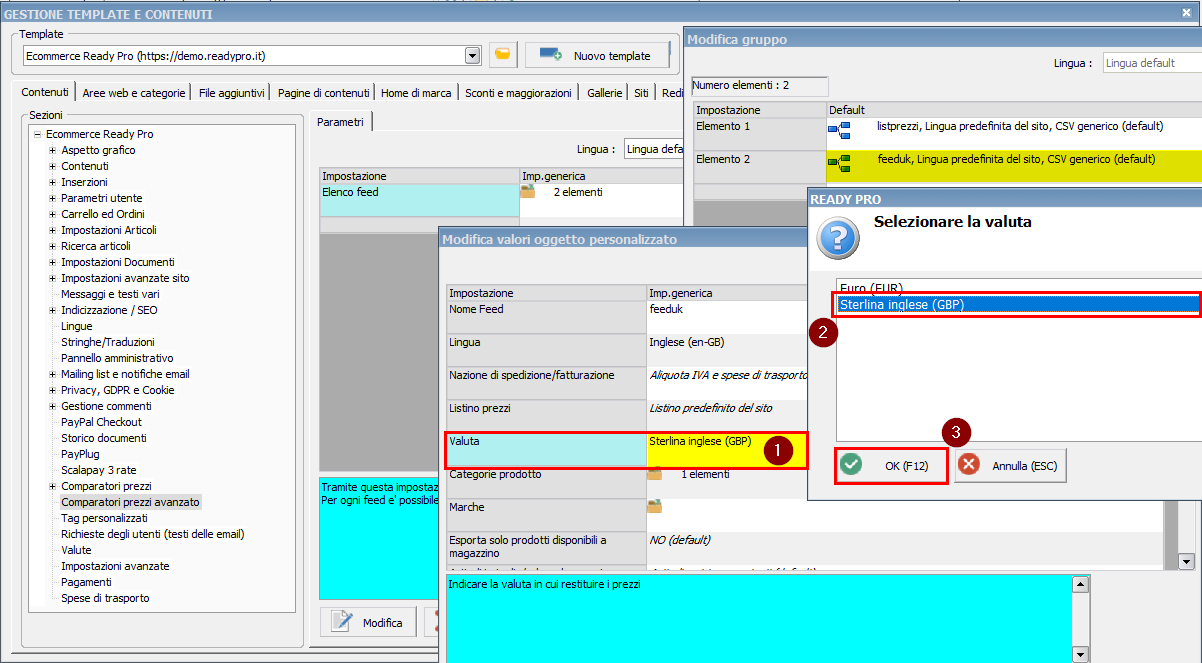Click the Nuovo template button
This screenshot has height=663, width=1202.
(x=597, y=55)
